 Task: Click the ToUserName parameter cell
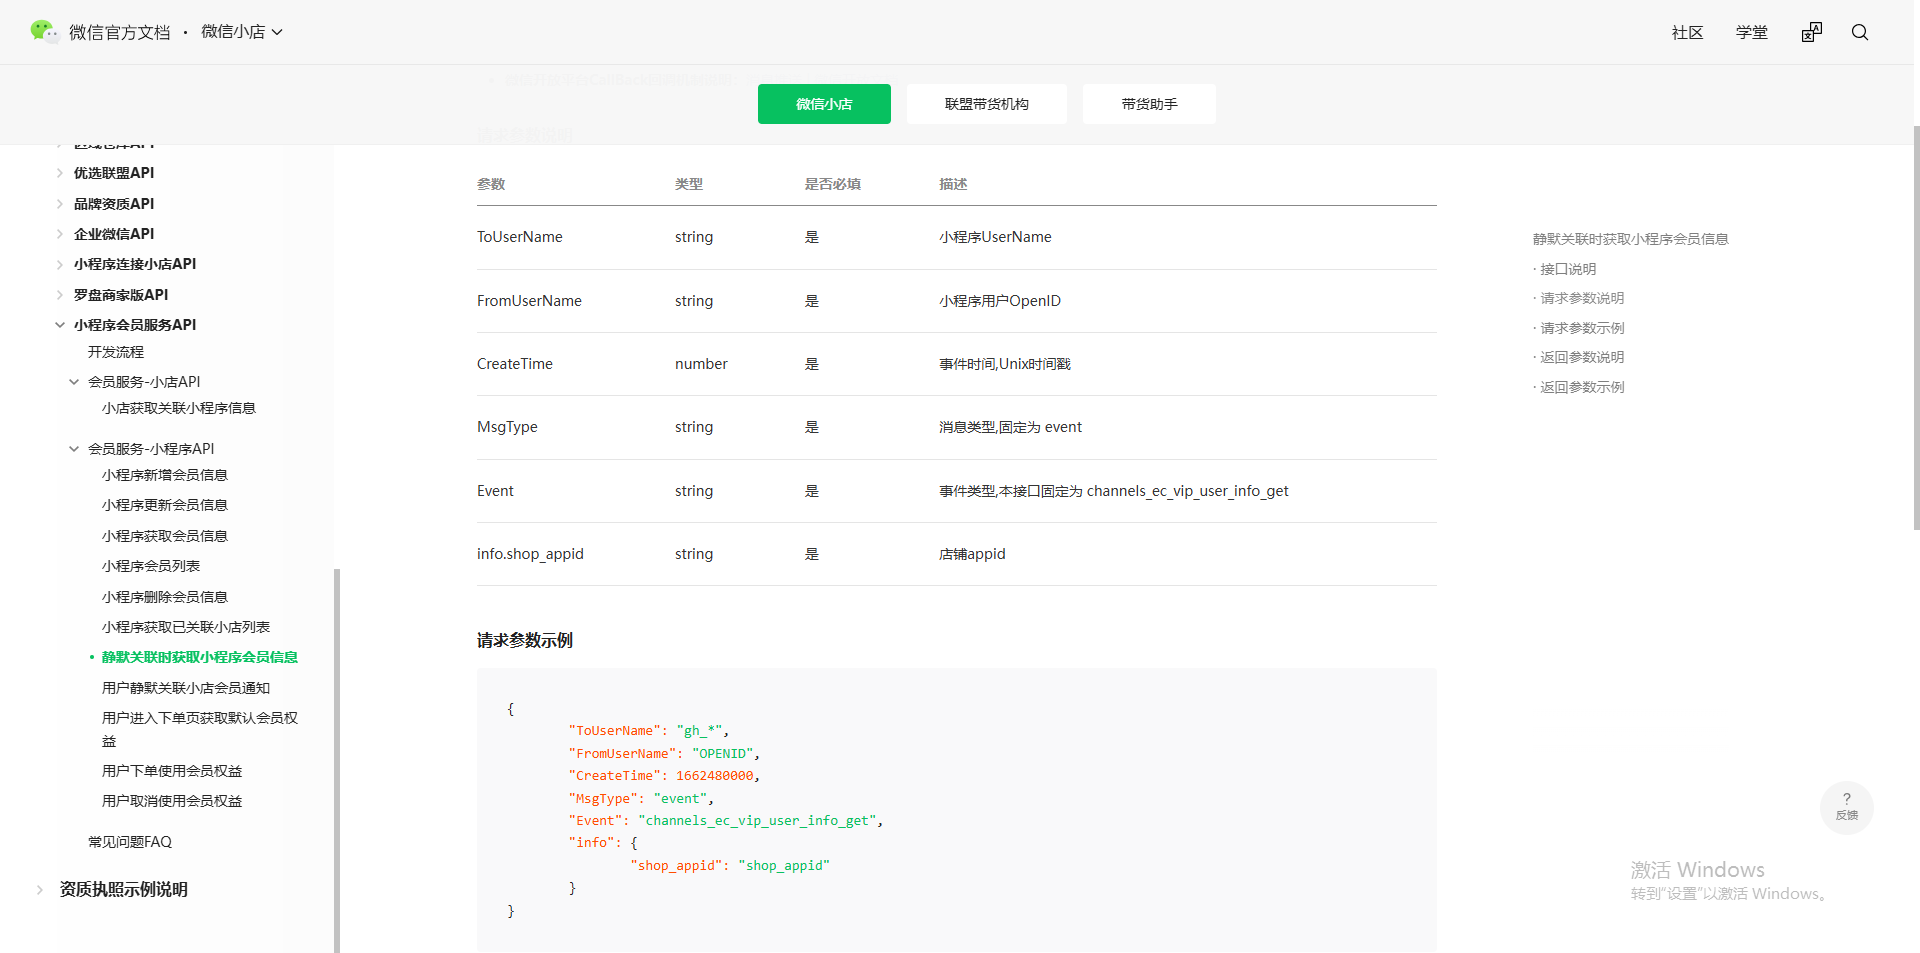tap(520, 237)
